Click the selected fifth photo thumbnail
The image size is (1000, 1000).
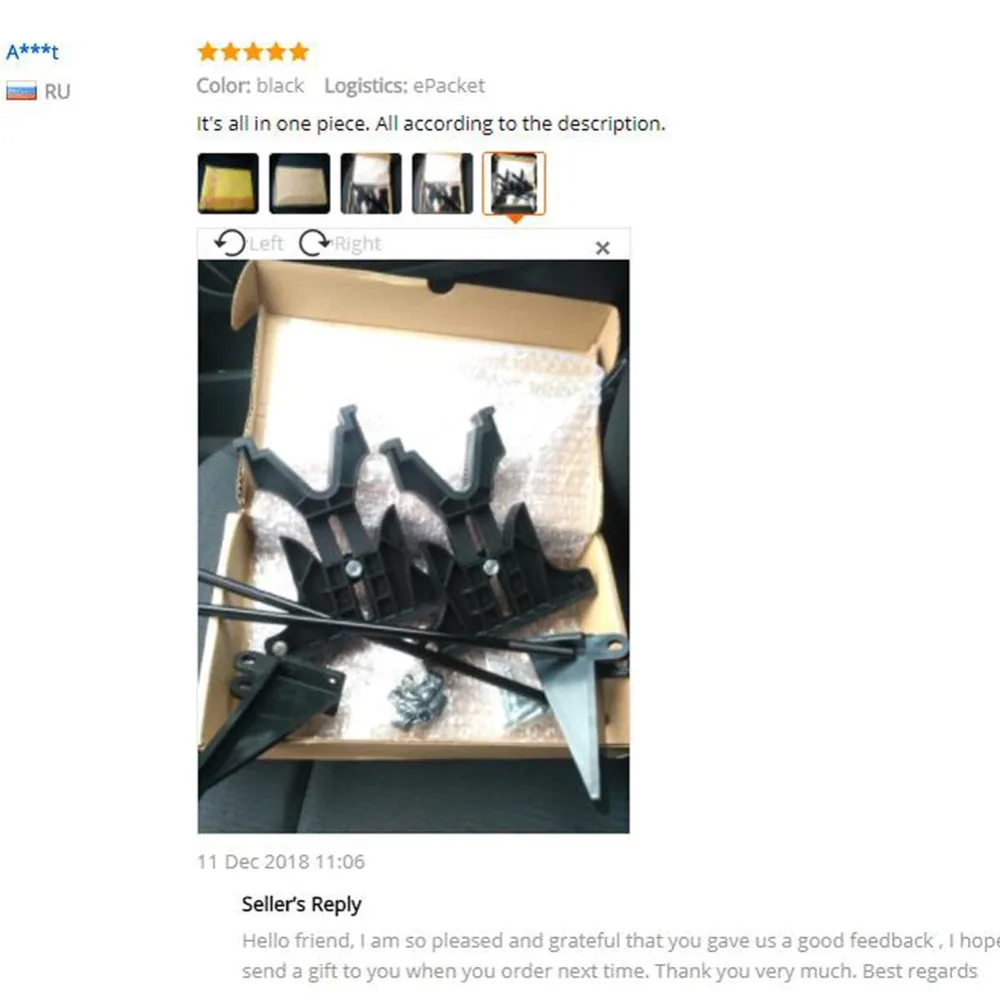point(514,184)
